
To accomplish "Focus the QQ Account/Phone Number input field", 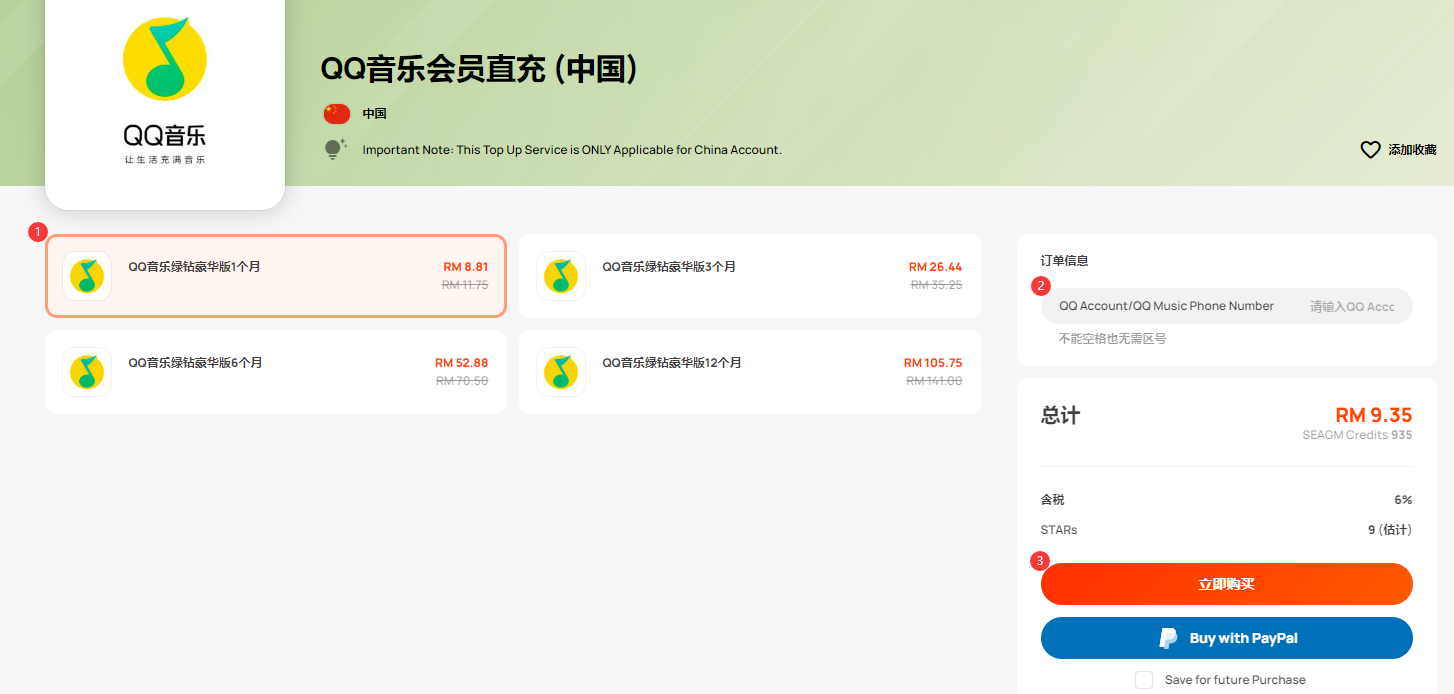I will pos(1227,306).
